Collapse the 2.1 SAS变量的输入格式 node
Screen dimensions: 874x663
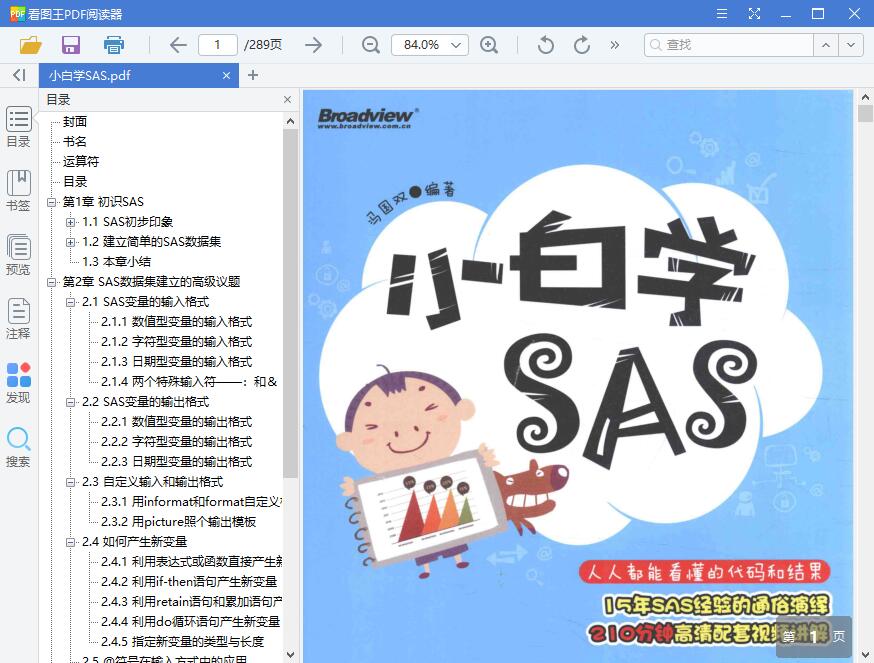(70, 302)
